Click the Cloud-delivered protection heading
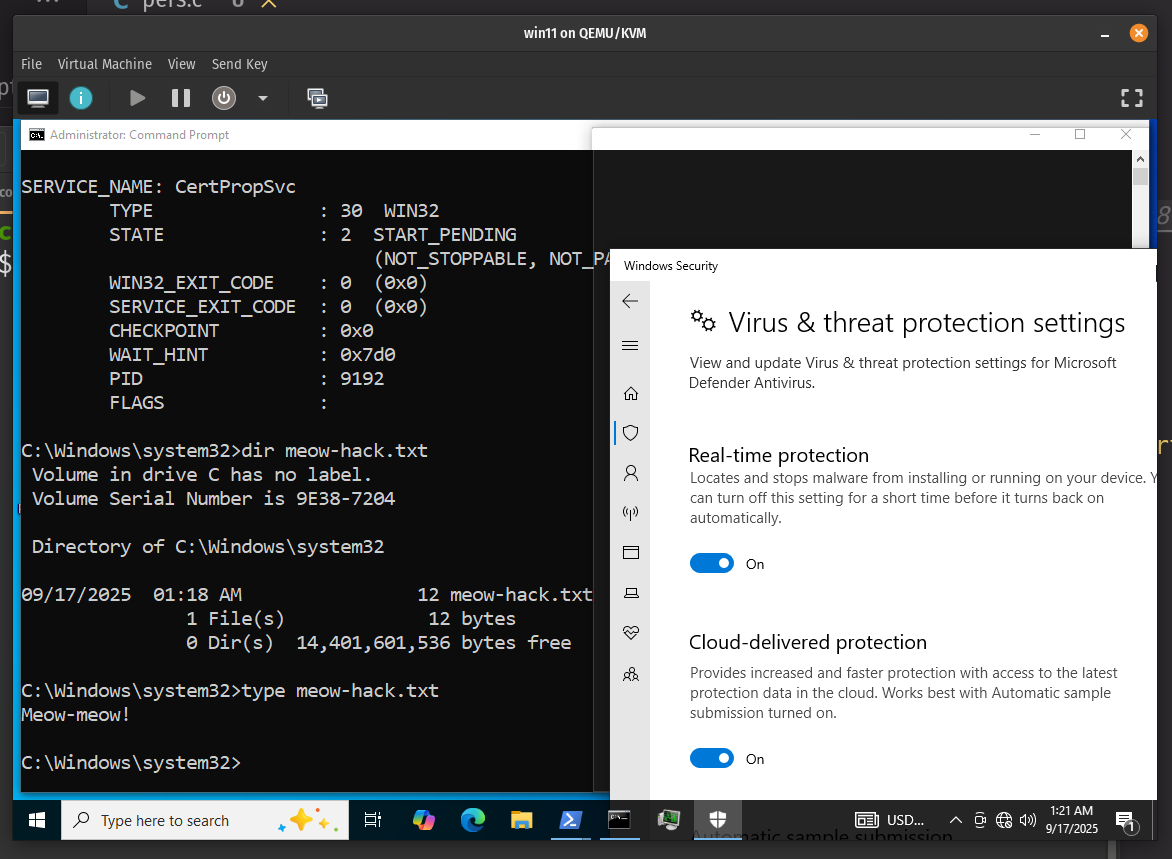Image resolution: width=1172 pixels, height=859 pixels. coord(807,642)
